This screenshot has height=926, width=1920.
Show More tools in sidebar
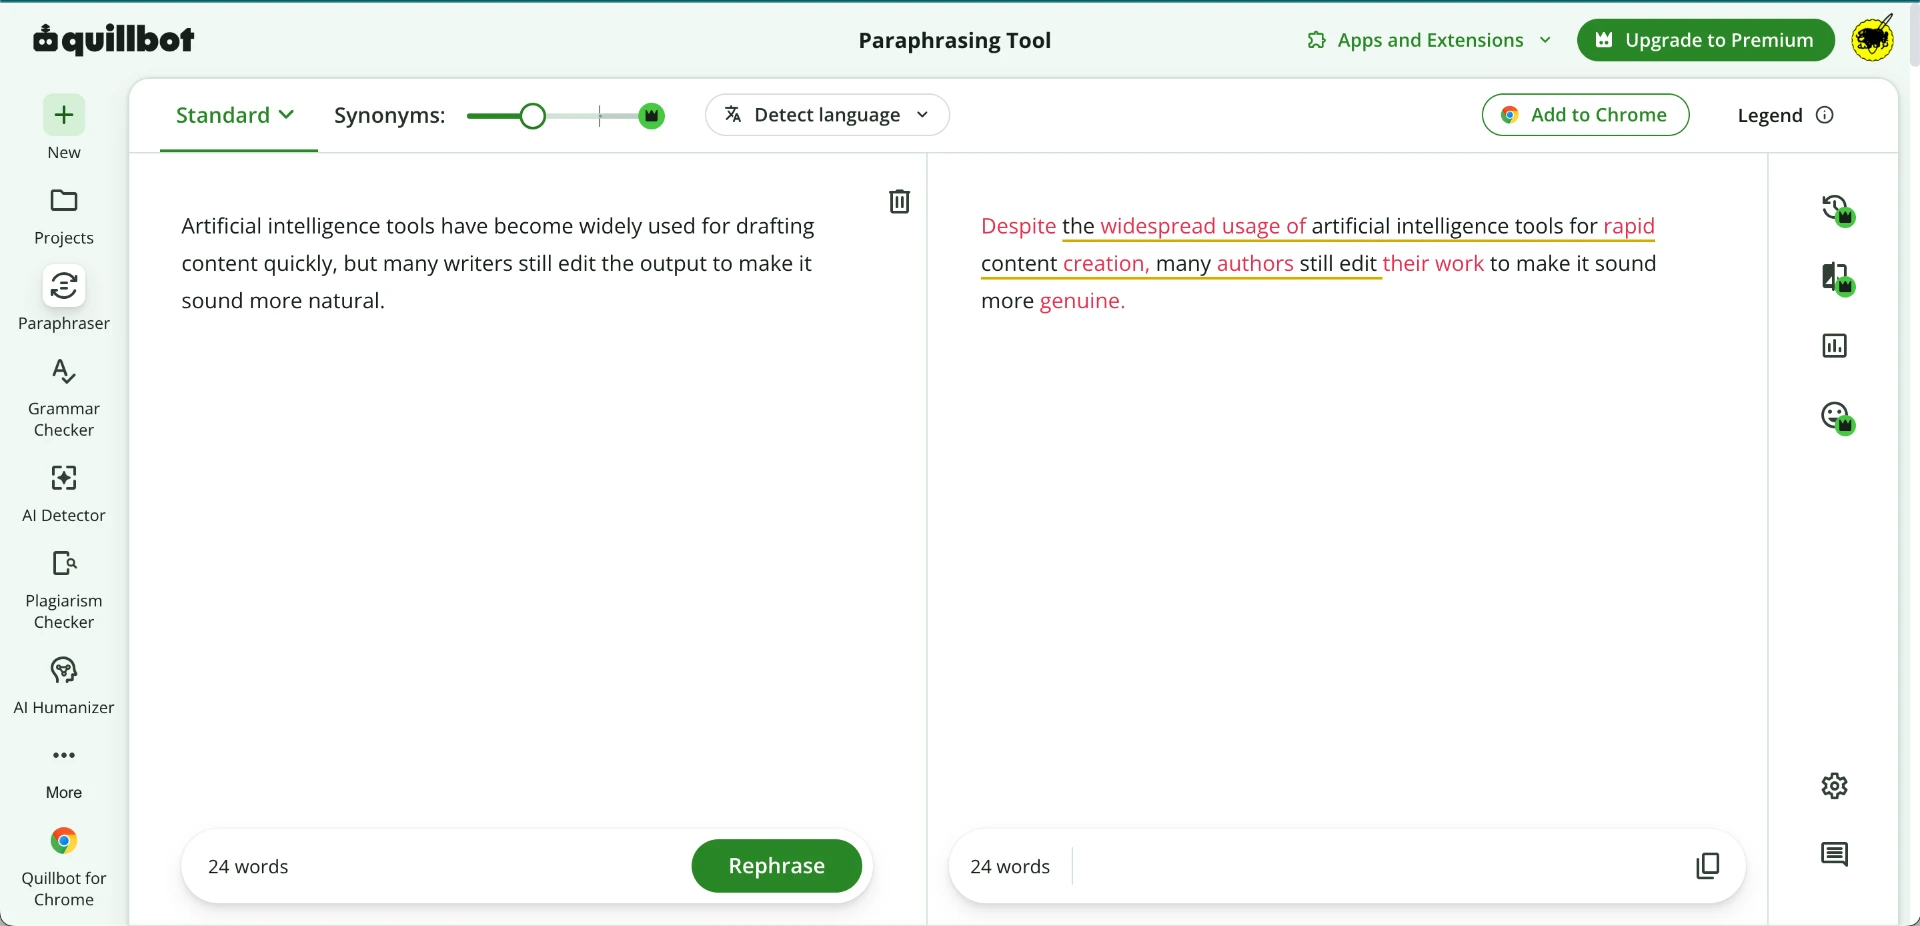pos(64,772)
